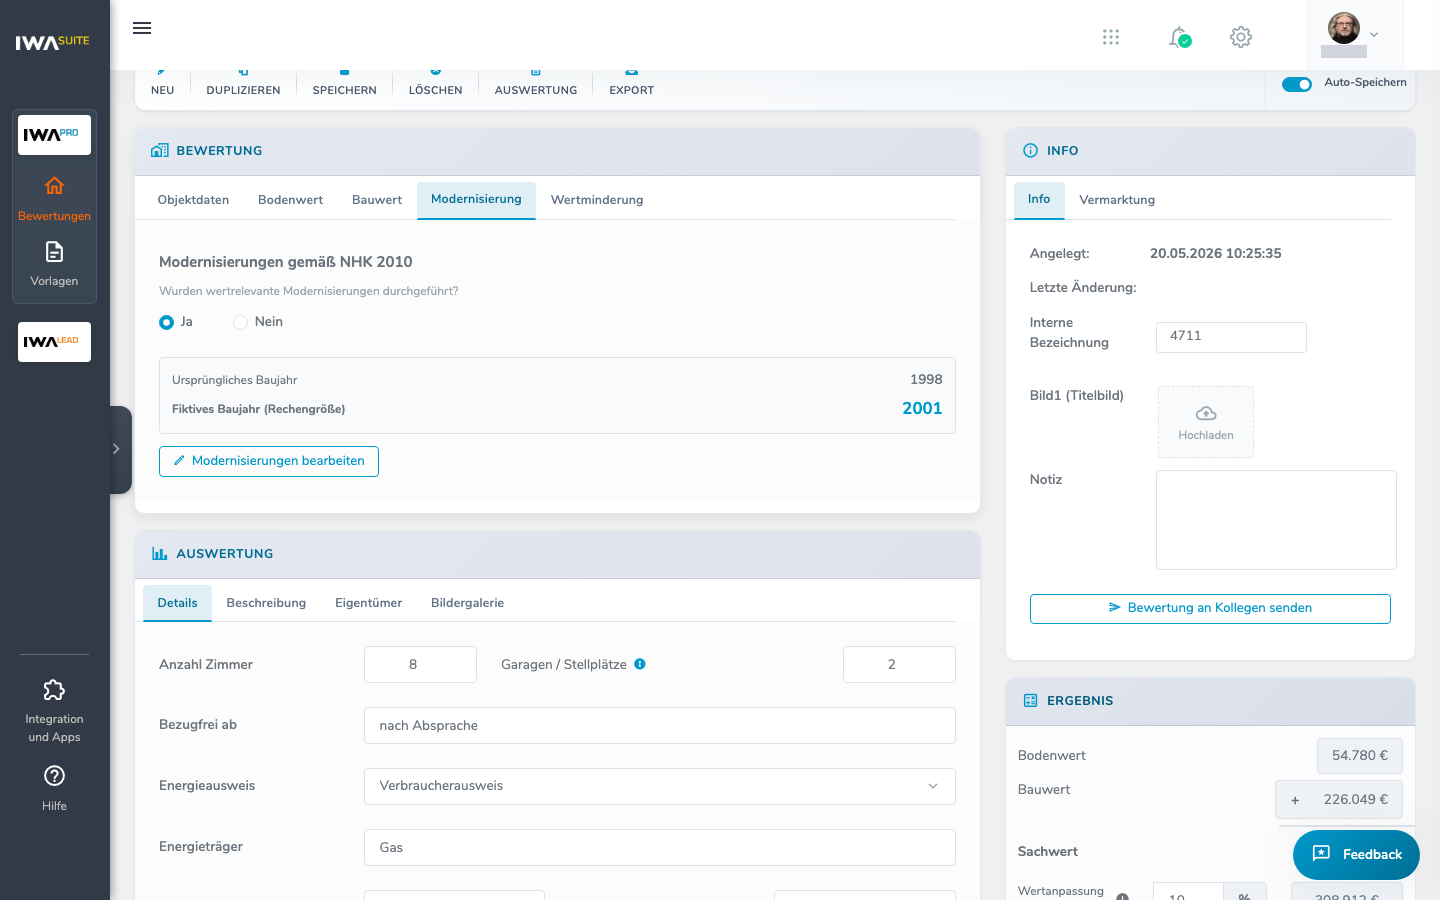Click the ERGEBNIS panel calculator icon
This screenshot has width=1440, height=900.
tap(1031, 701)
